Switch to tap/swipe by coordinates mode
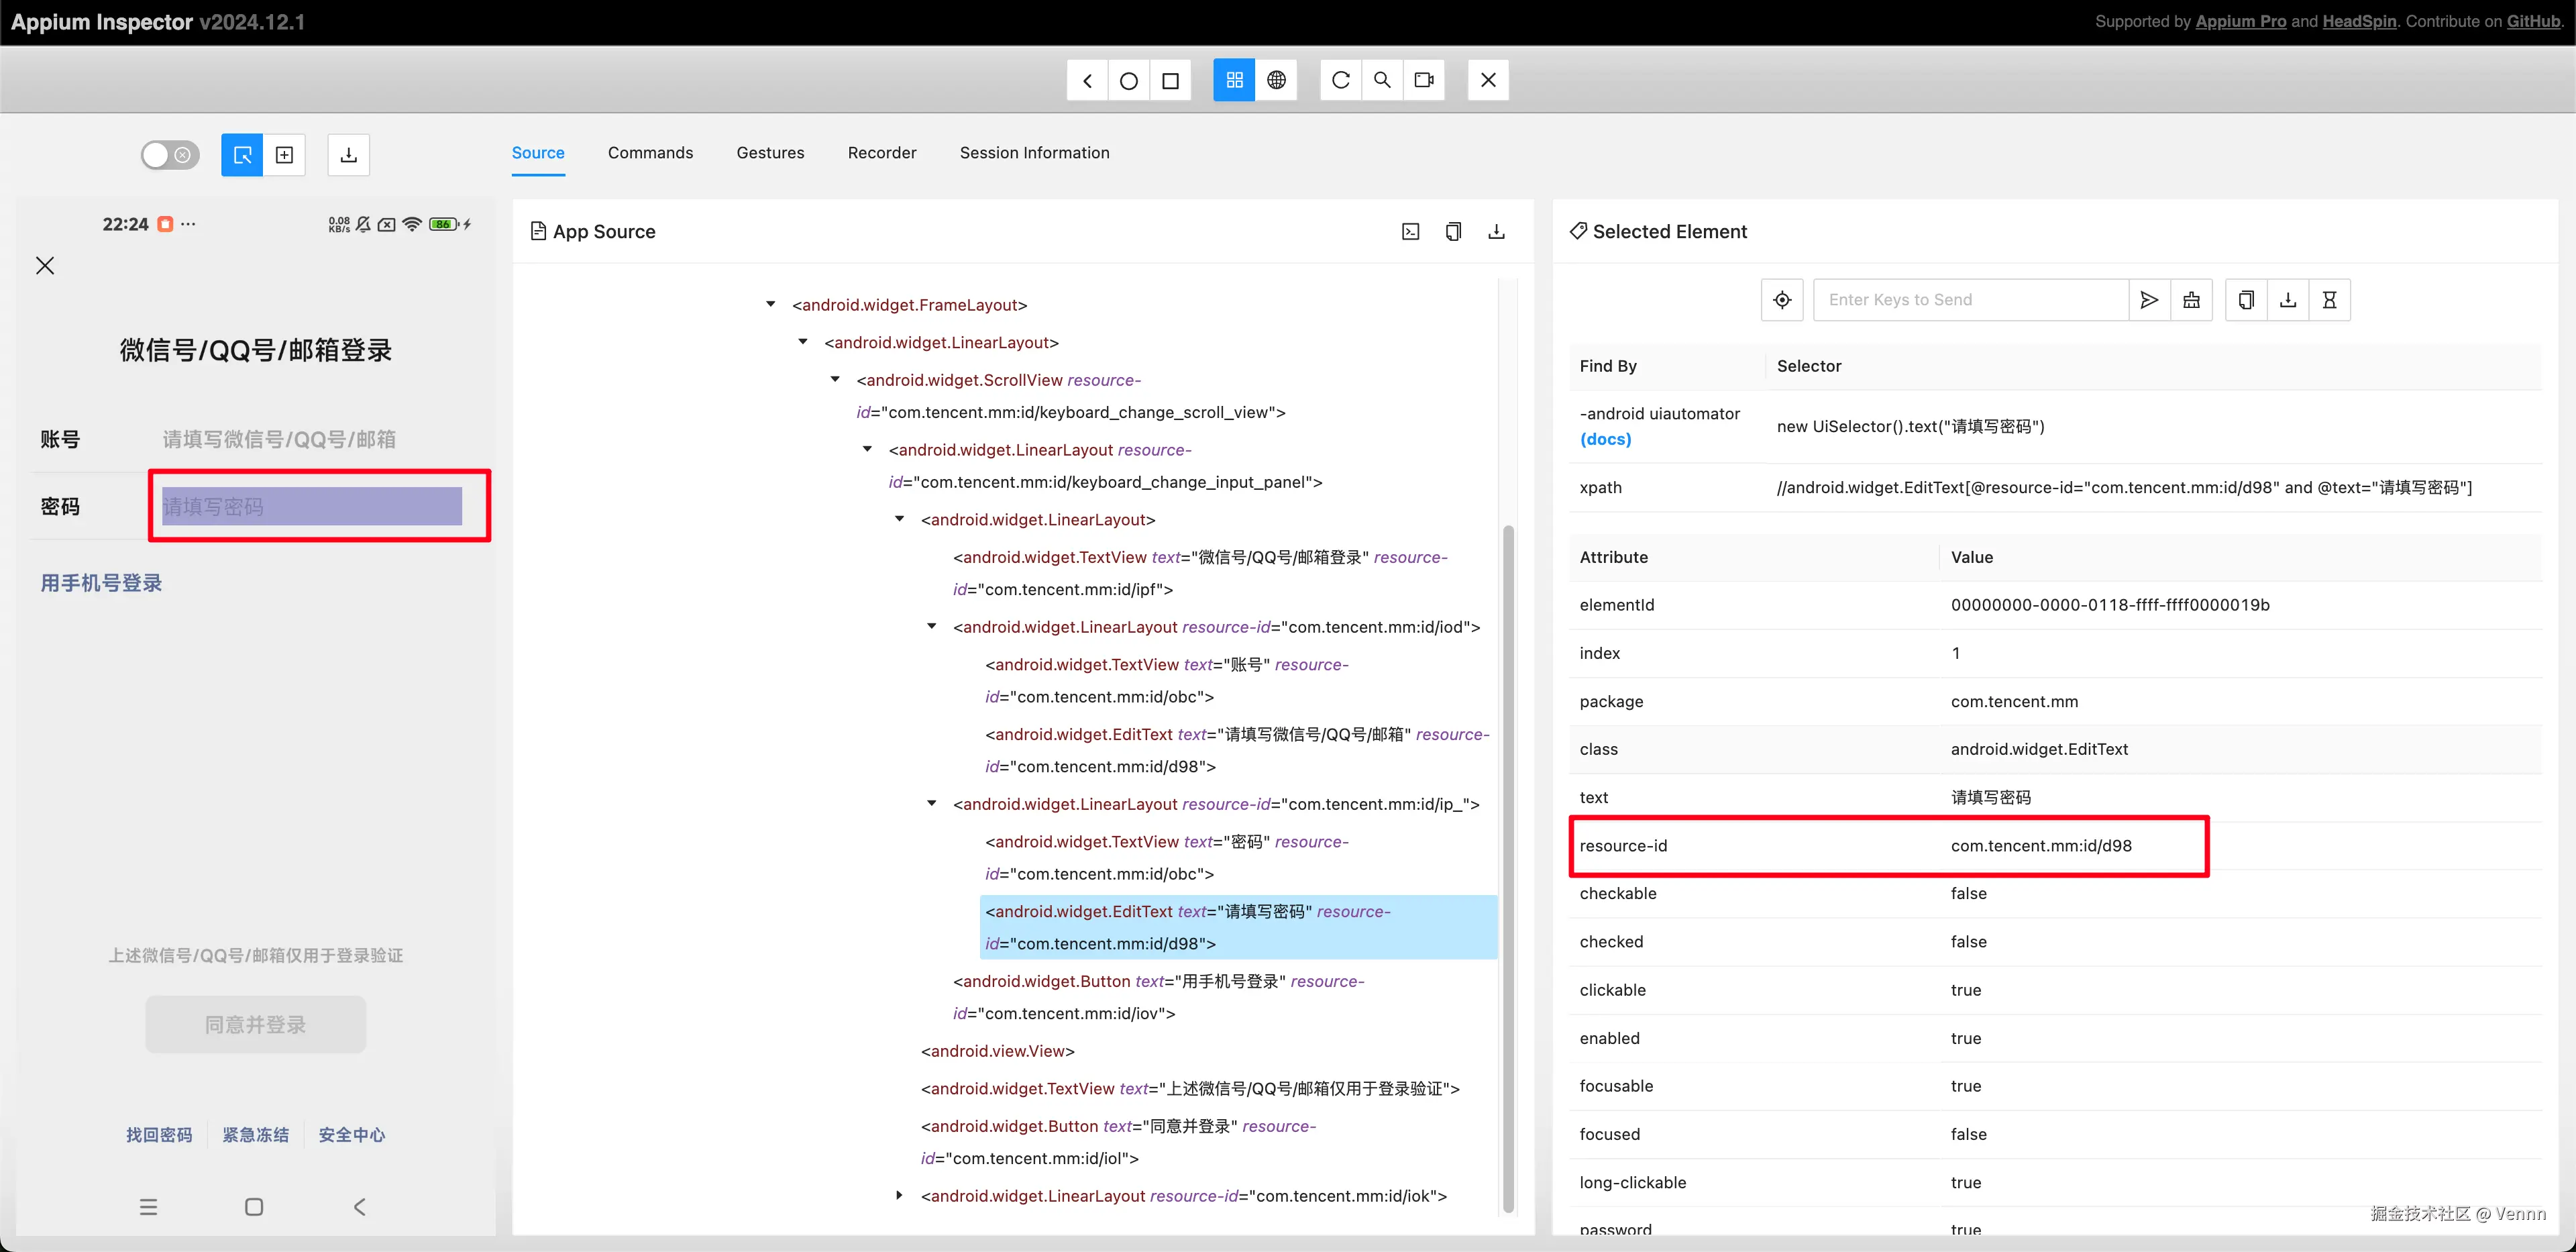This screenshot has width=2576, height=1252. (285, 155)
